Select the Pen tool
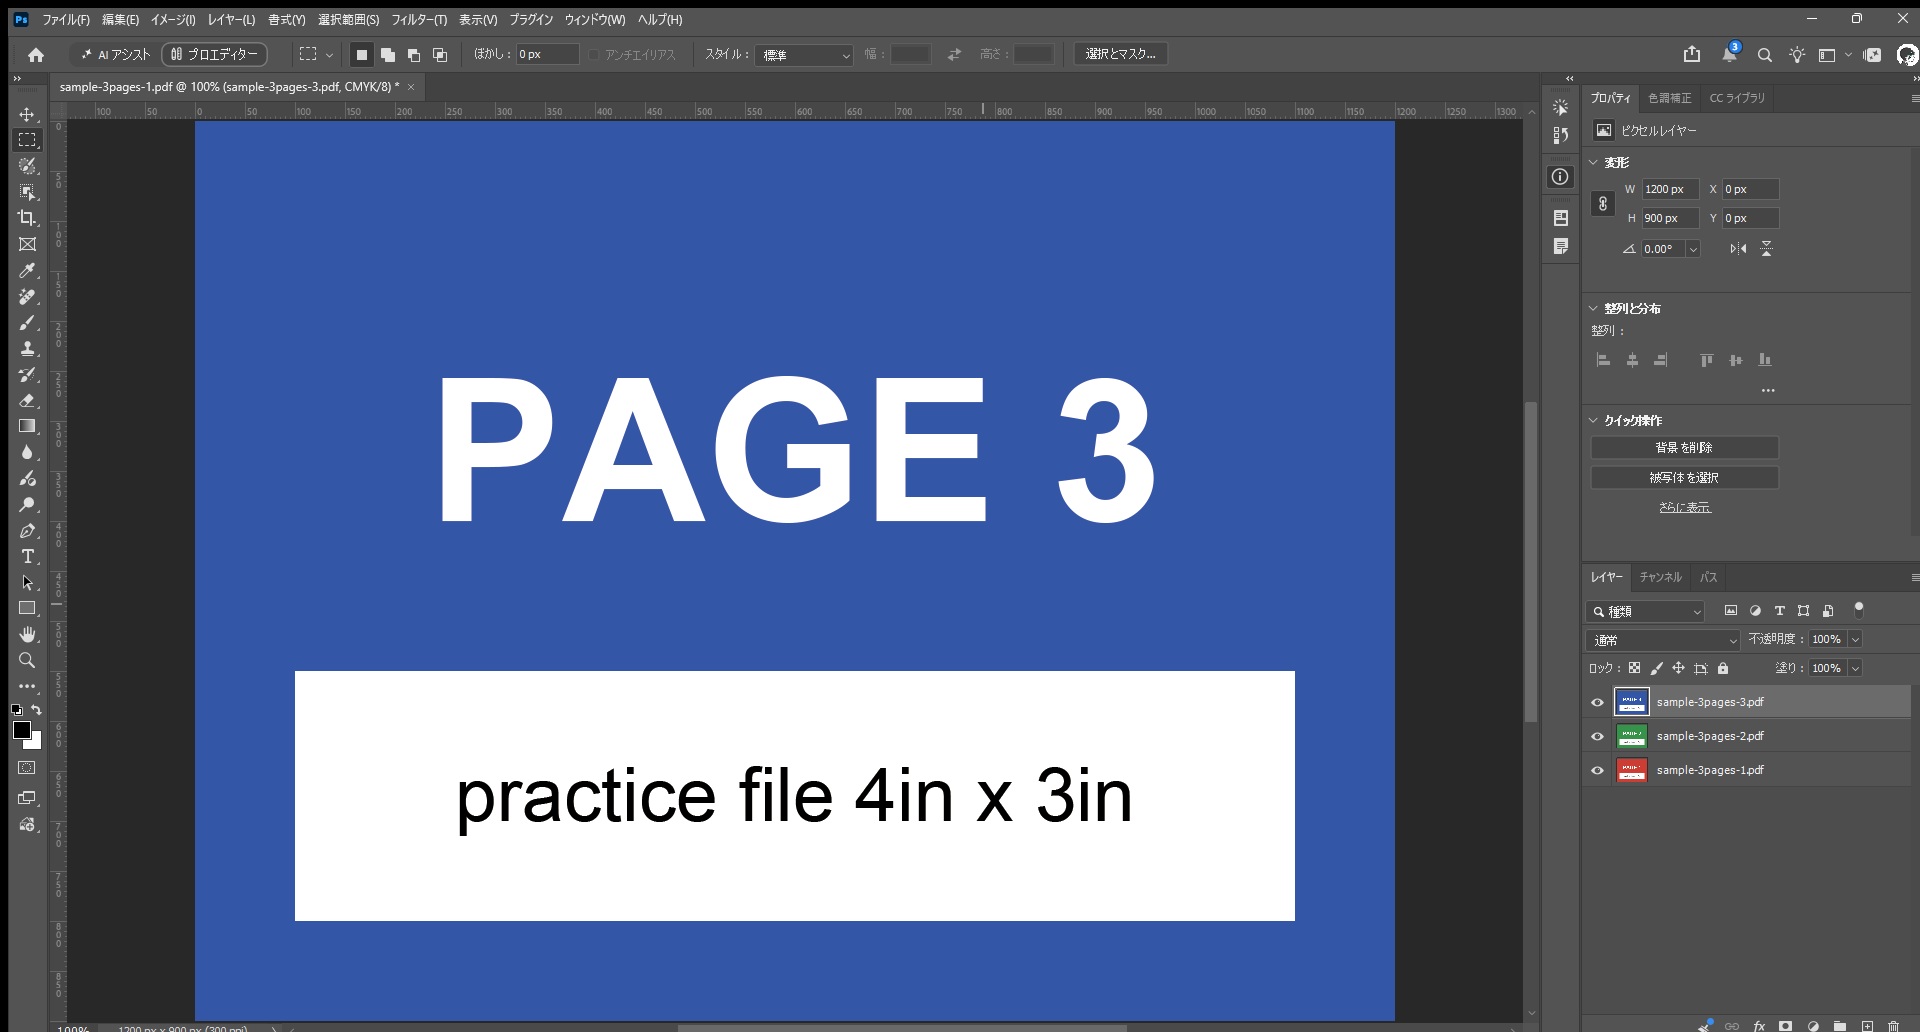The width and height of the screenshot is (1920, 1032). (27, 530)
